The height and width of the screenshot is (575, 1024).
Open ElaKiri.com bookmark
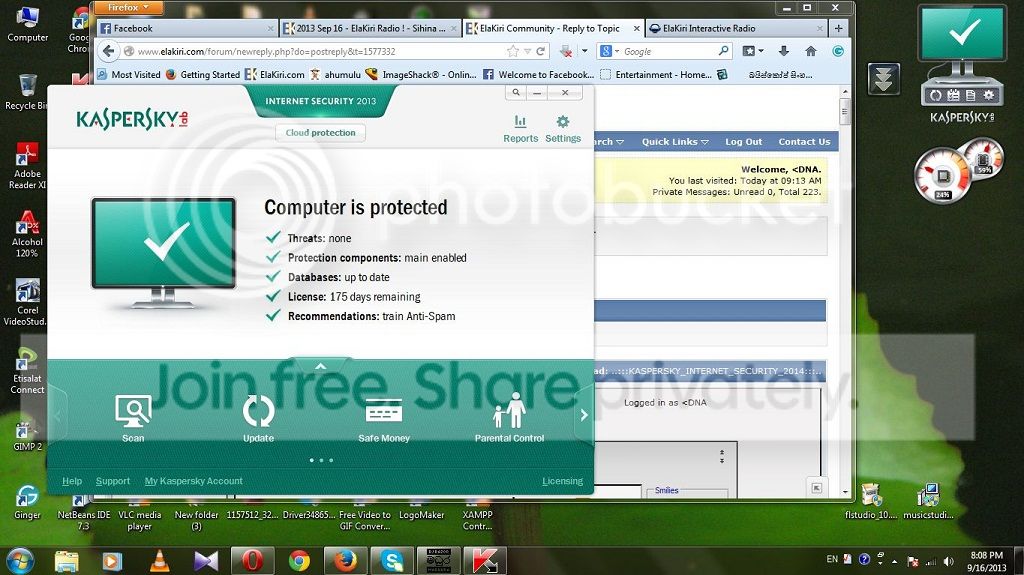tap(275, 74)
